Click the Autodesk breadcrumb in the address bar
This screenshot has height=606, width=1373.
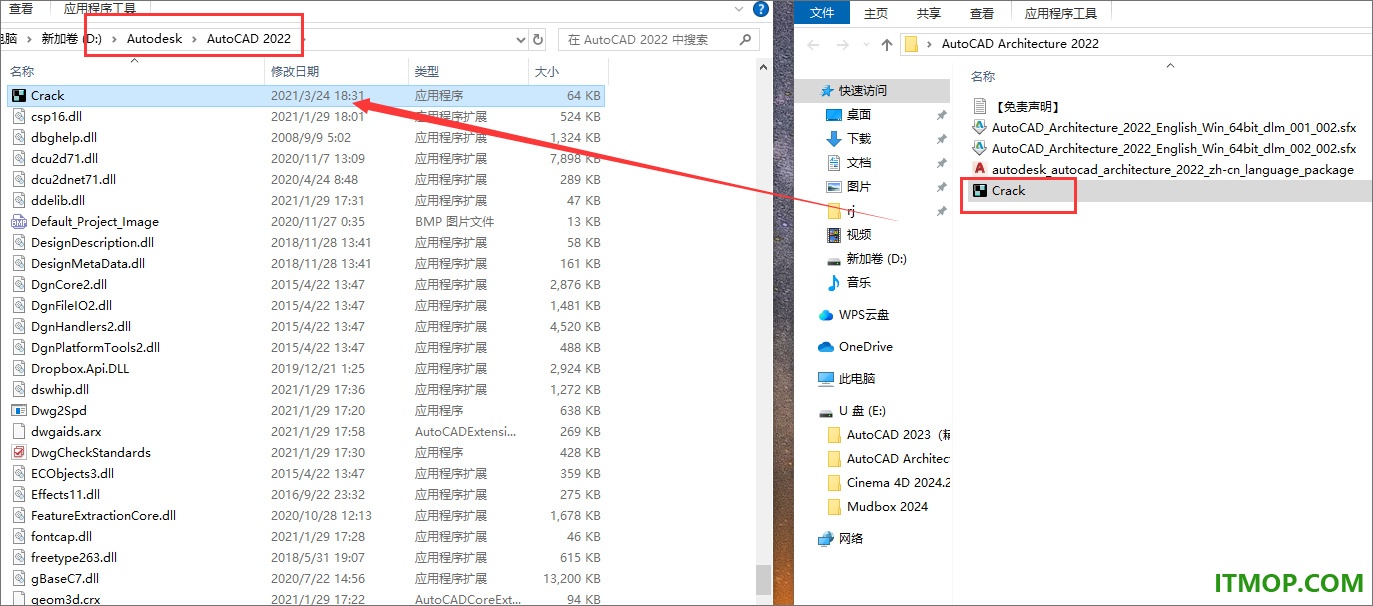(154, 40)
